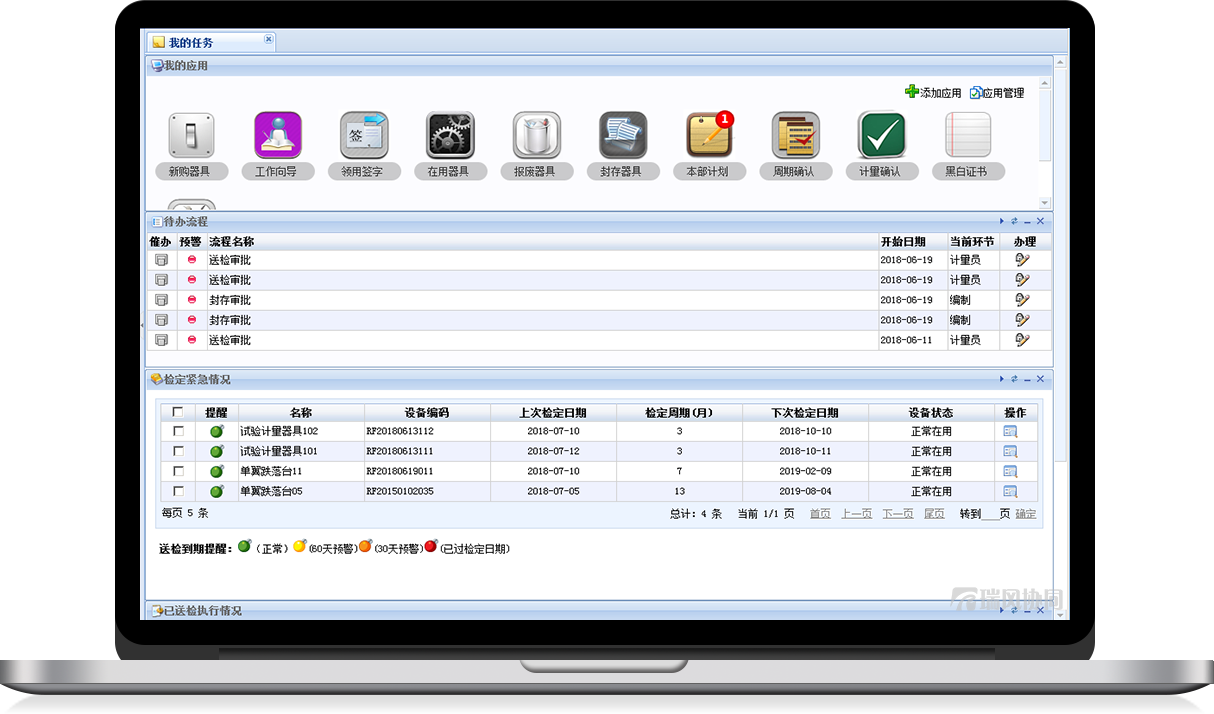The image size is (1214, 714).
Task: Tick the checkbox beside 单翼跌落台05
Action: pos(180,490)
